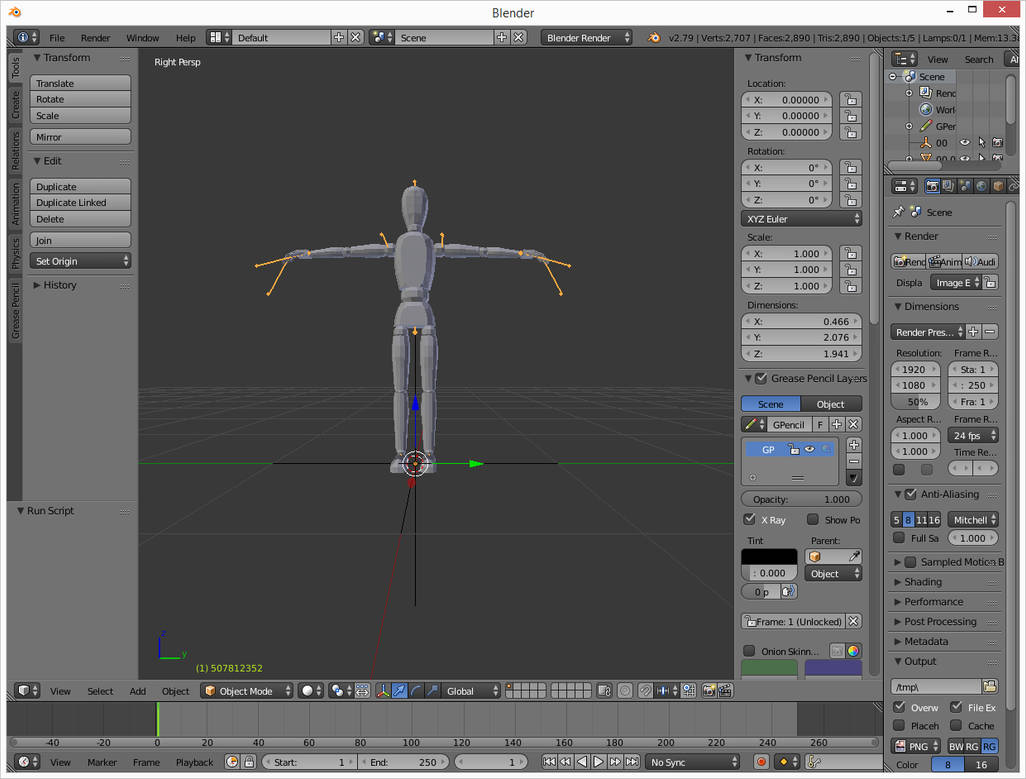Enable Onion Skinning checkbox
Screen dimensions: 1026x779
[x=749, y=651]
